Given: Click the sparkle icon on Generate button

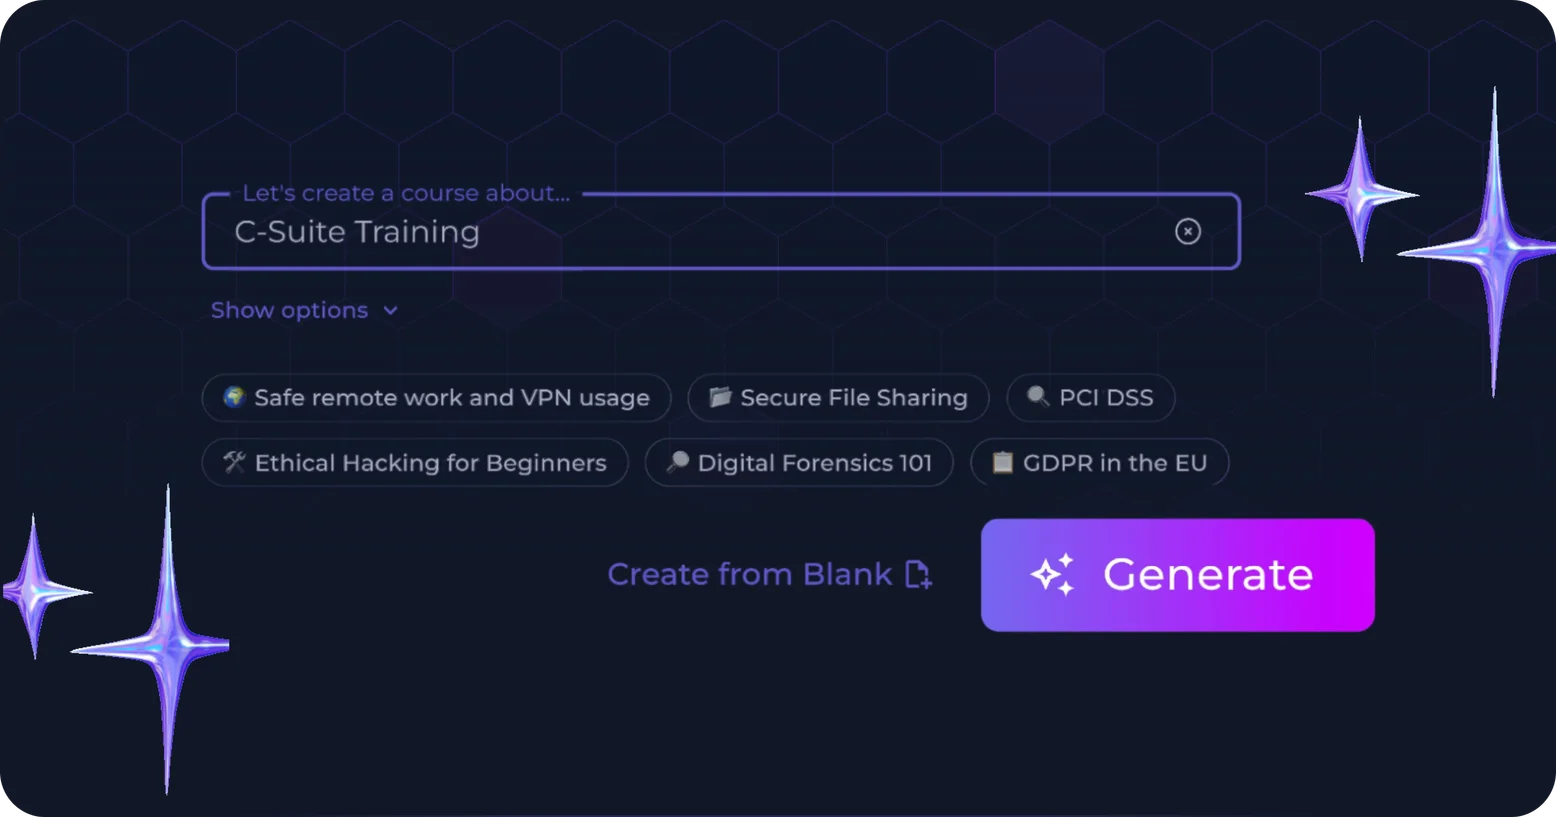Looking at the screenshot, I should (1052, 575).
